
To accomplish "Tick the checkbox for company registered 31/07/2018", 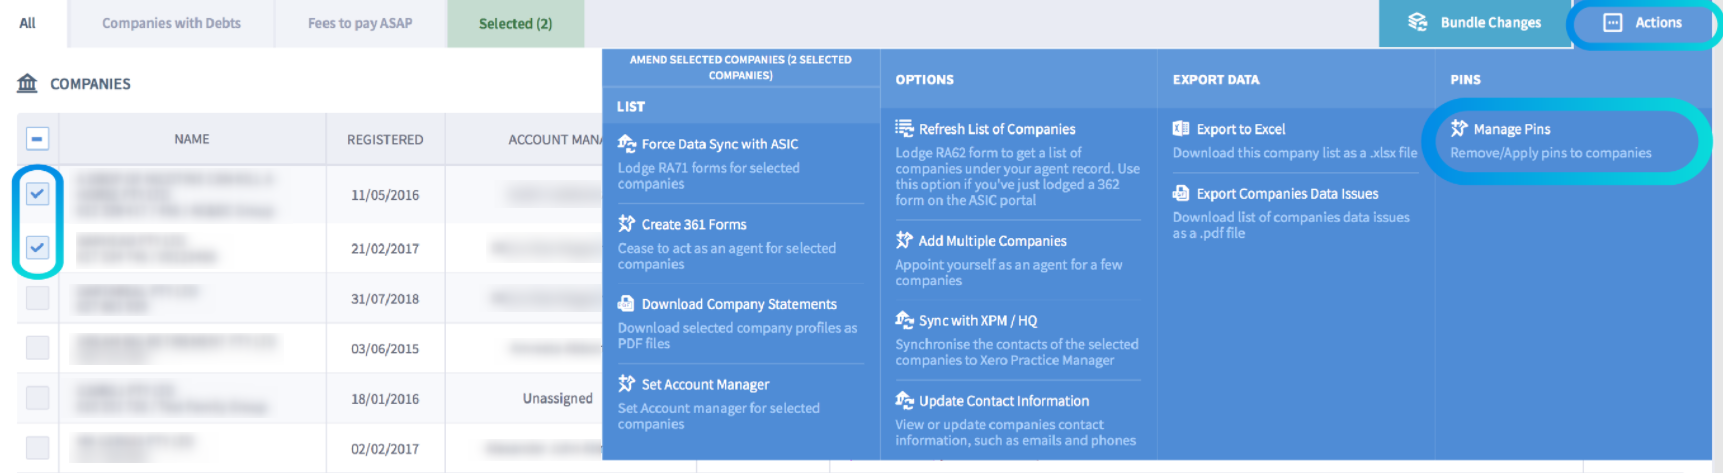I will pyautogui.click(x=37, y=297).
